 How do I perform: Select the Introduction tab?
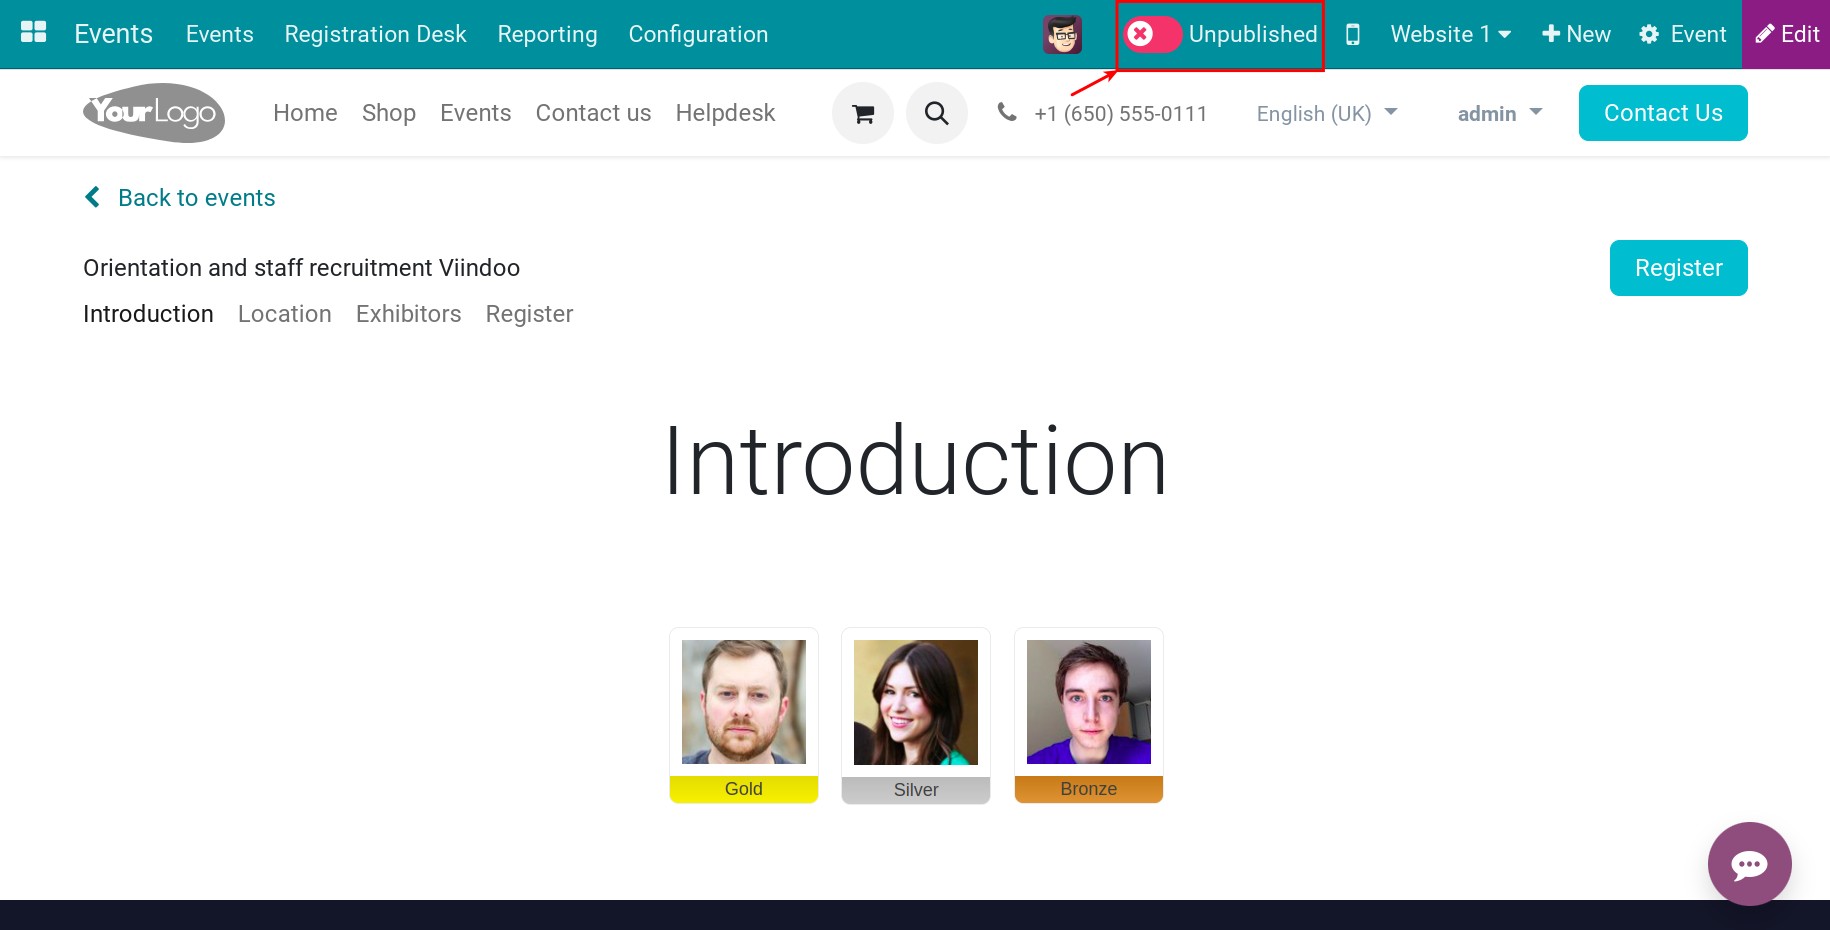(148, 314)
